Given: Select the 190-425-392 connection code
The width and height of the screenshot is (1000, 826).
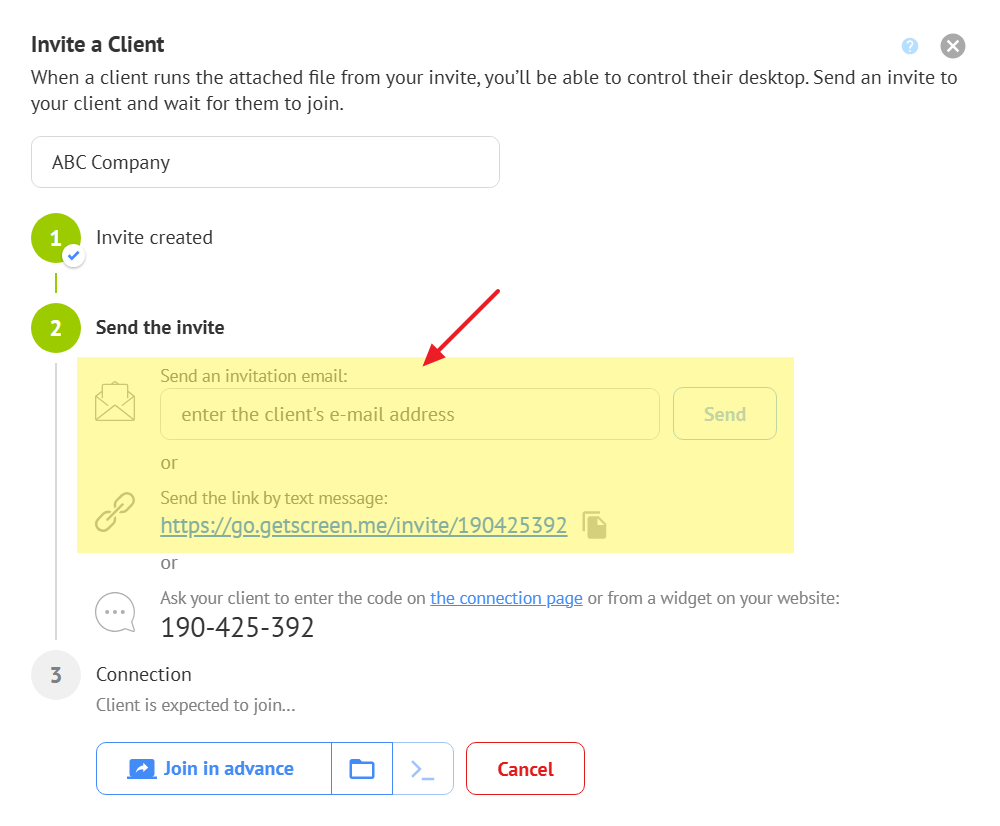Looking at the screenshot, I should [x=238, y=628].
